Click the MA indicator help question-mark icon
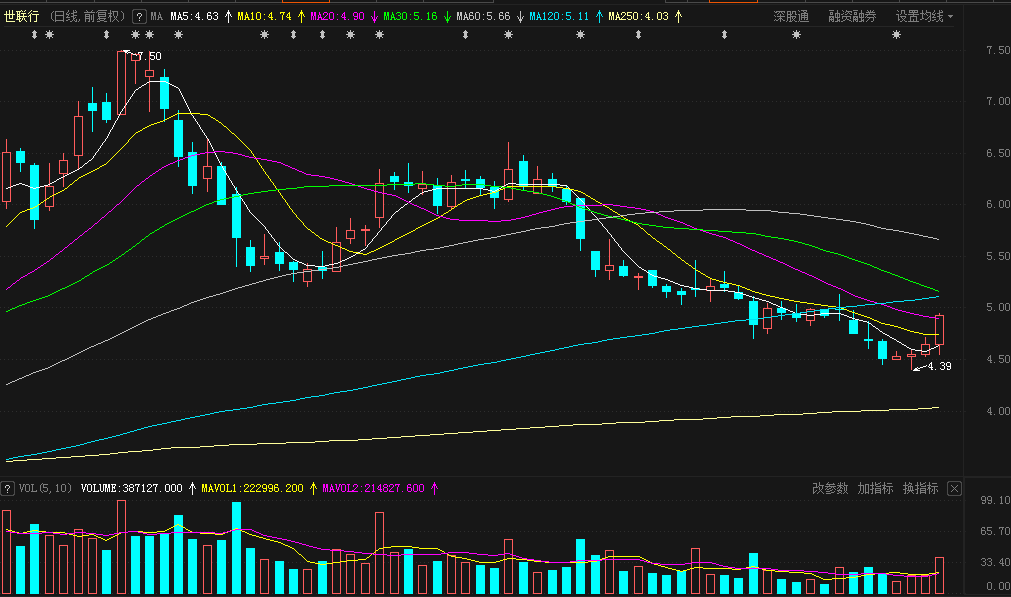 (139, 17)
